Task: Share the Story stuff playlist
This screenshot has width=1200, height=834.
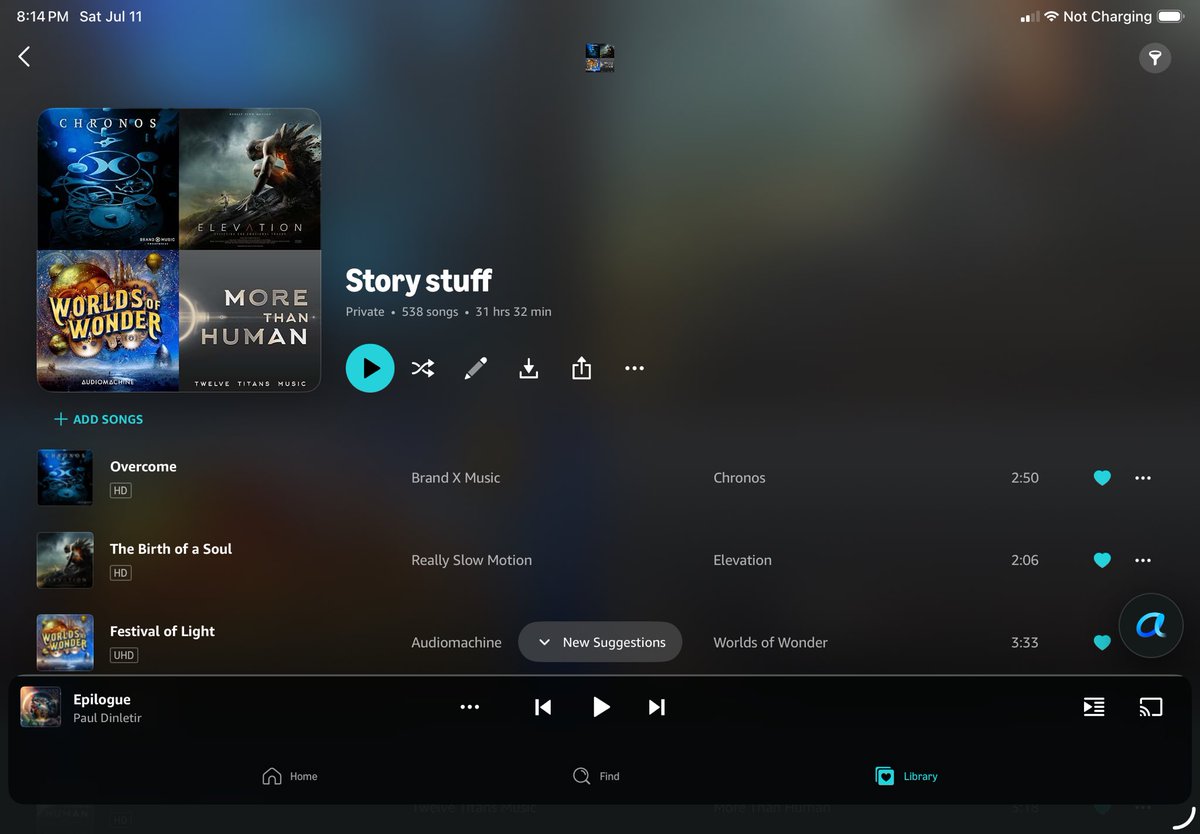Action: [x=582, y=368]
